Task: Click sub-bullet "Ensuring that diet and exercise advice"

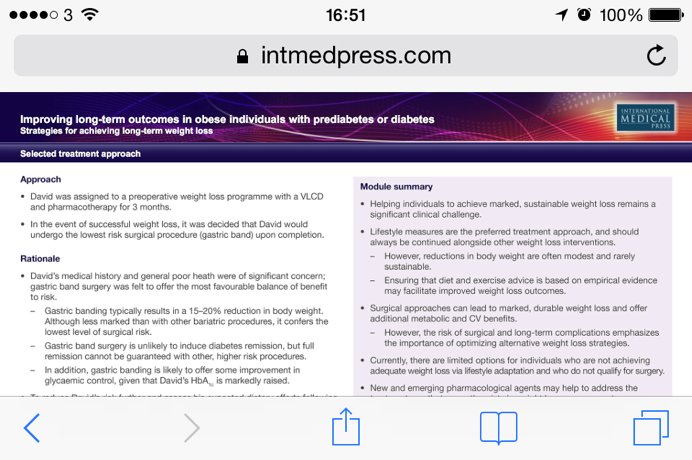Action: [x=521, y=286]
